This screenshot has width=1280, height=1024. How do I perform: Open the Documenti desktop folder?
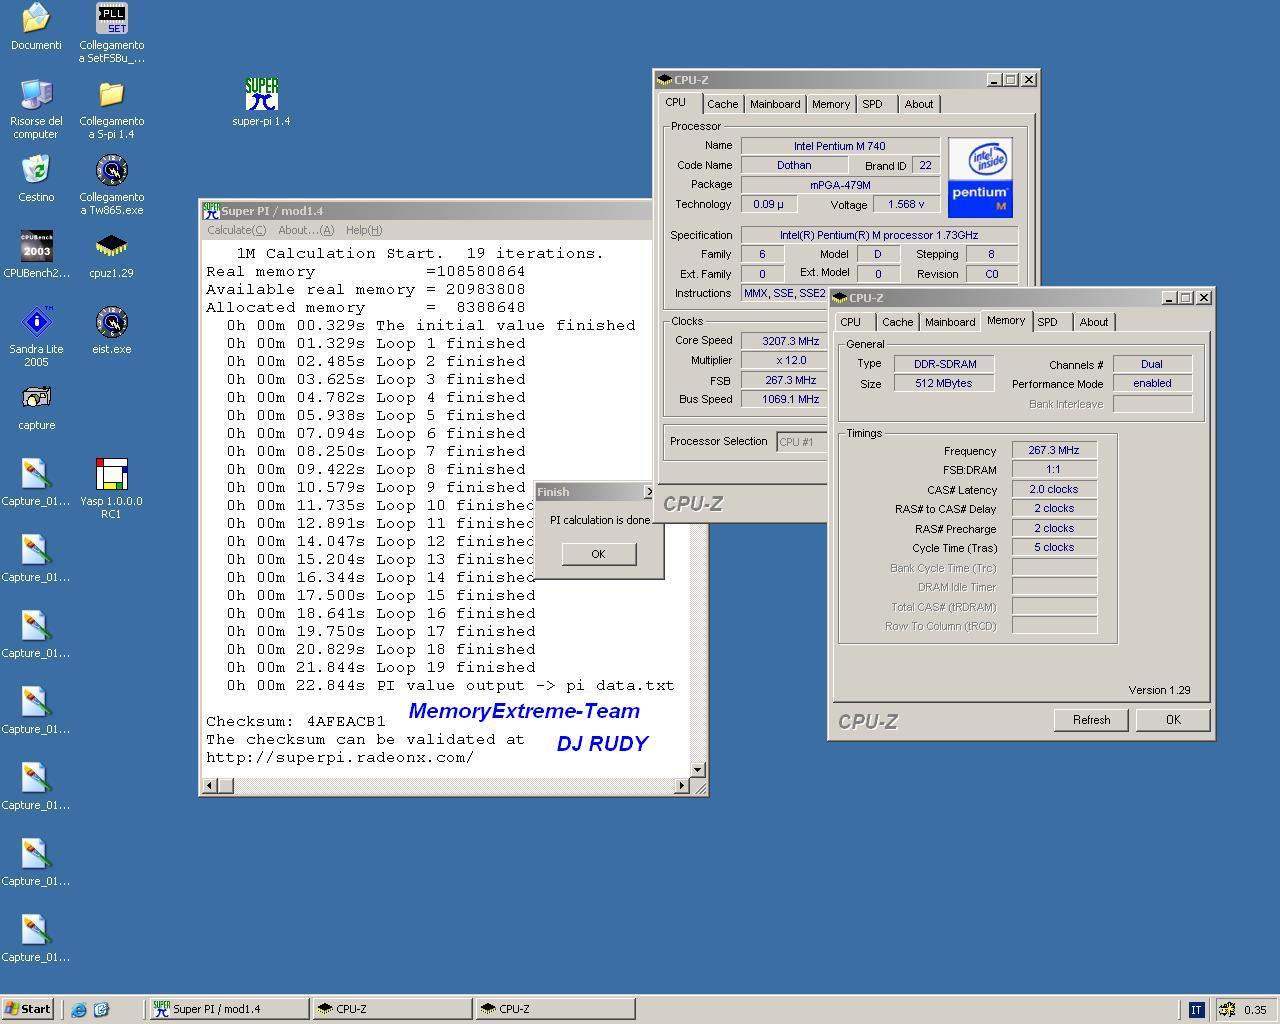click(x=36, y=27)
